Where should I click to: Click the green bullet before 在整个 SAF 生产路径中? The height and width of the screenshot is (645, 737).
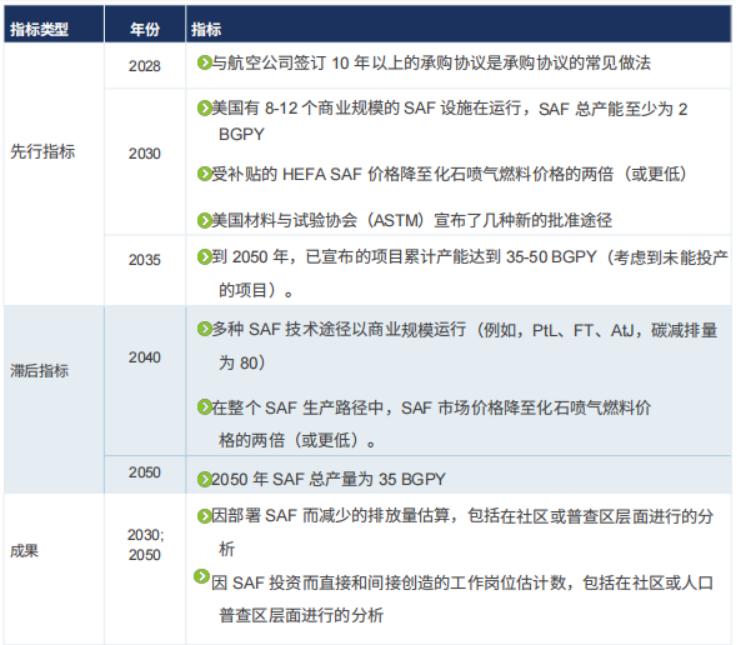204,407
